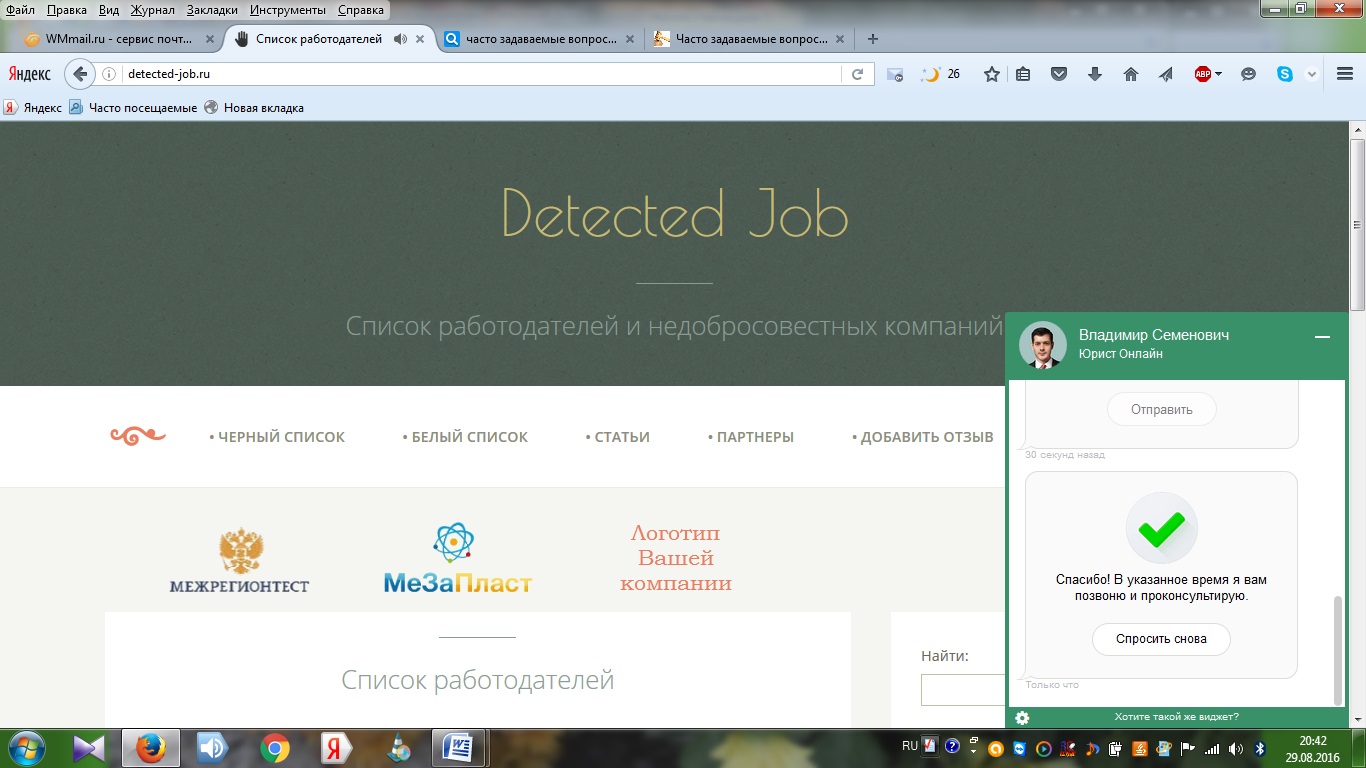This screenshot has height=768, width=1366.
Task: Expand more tools chevron beside Skype
Action: point(1311,74)
